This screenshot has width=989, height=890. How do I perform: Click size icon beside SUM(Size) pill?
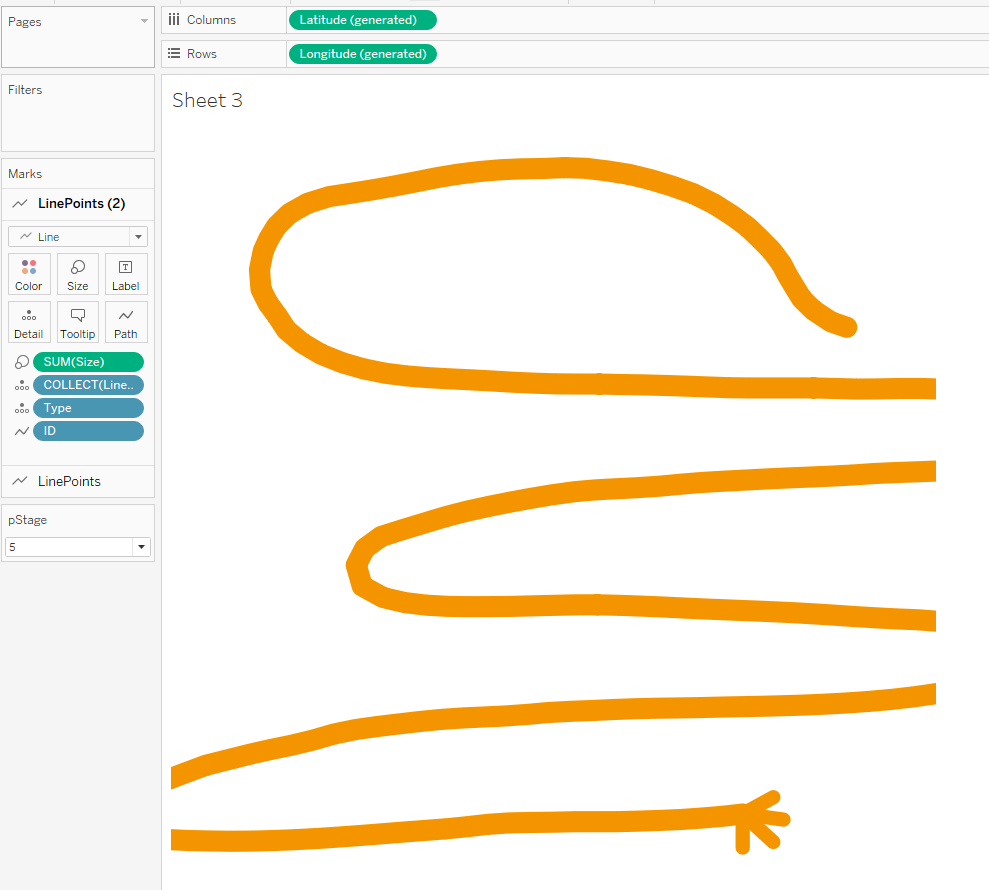(x=22, y=362)
